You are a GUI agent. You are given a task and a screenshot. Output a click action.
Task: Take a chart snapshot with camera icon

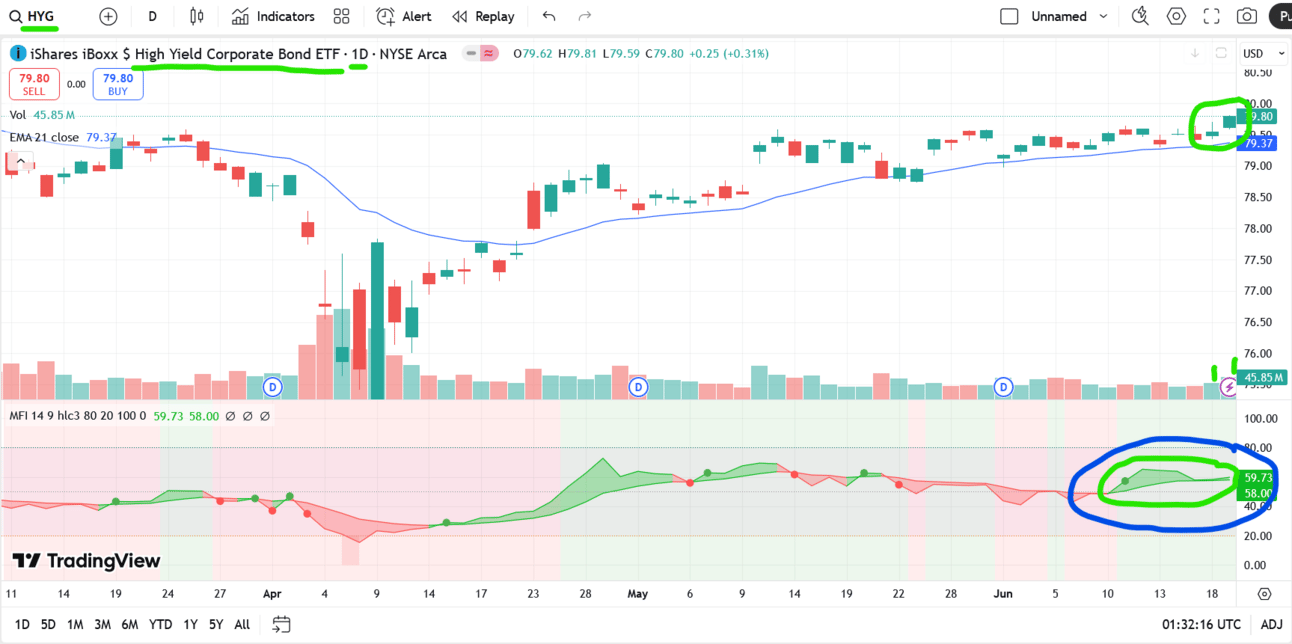pos(1246,16)
